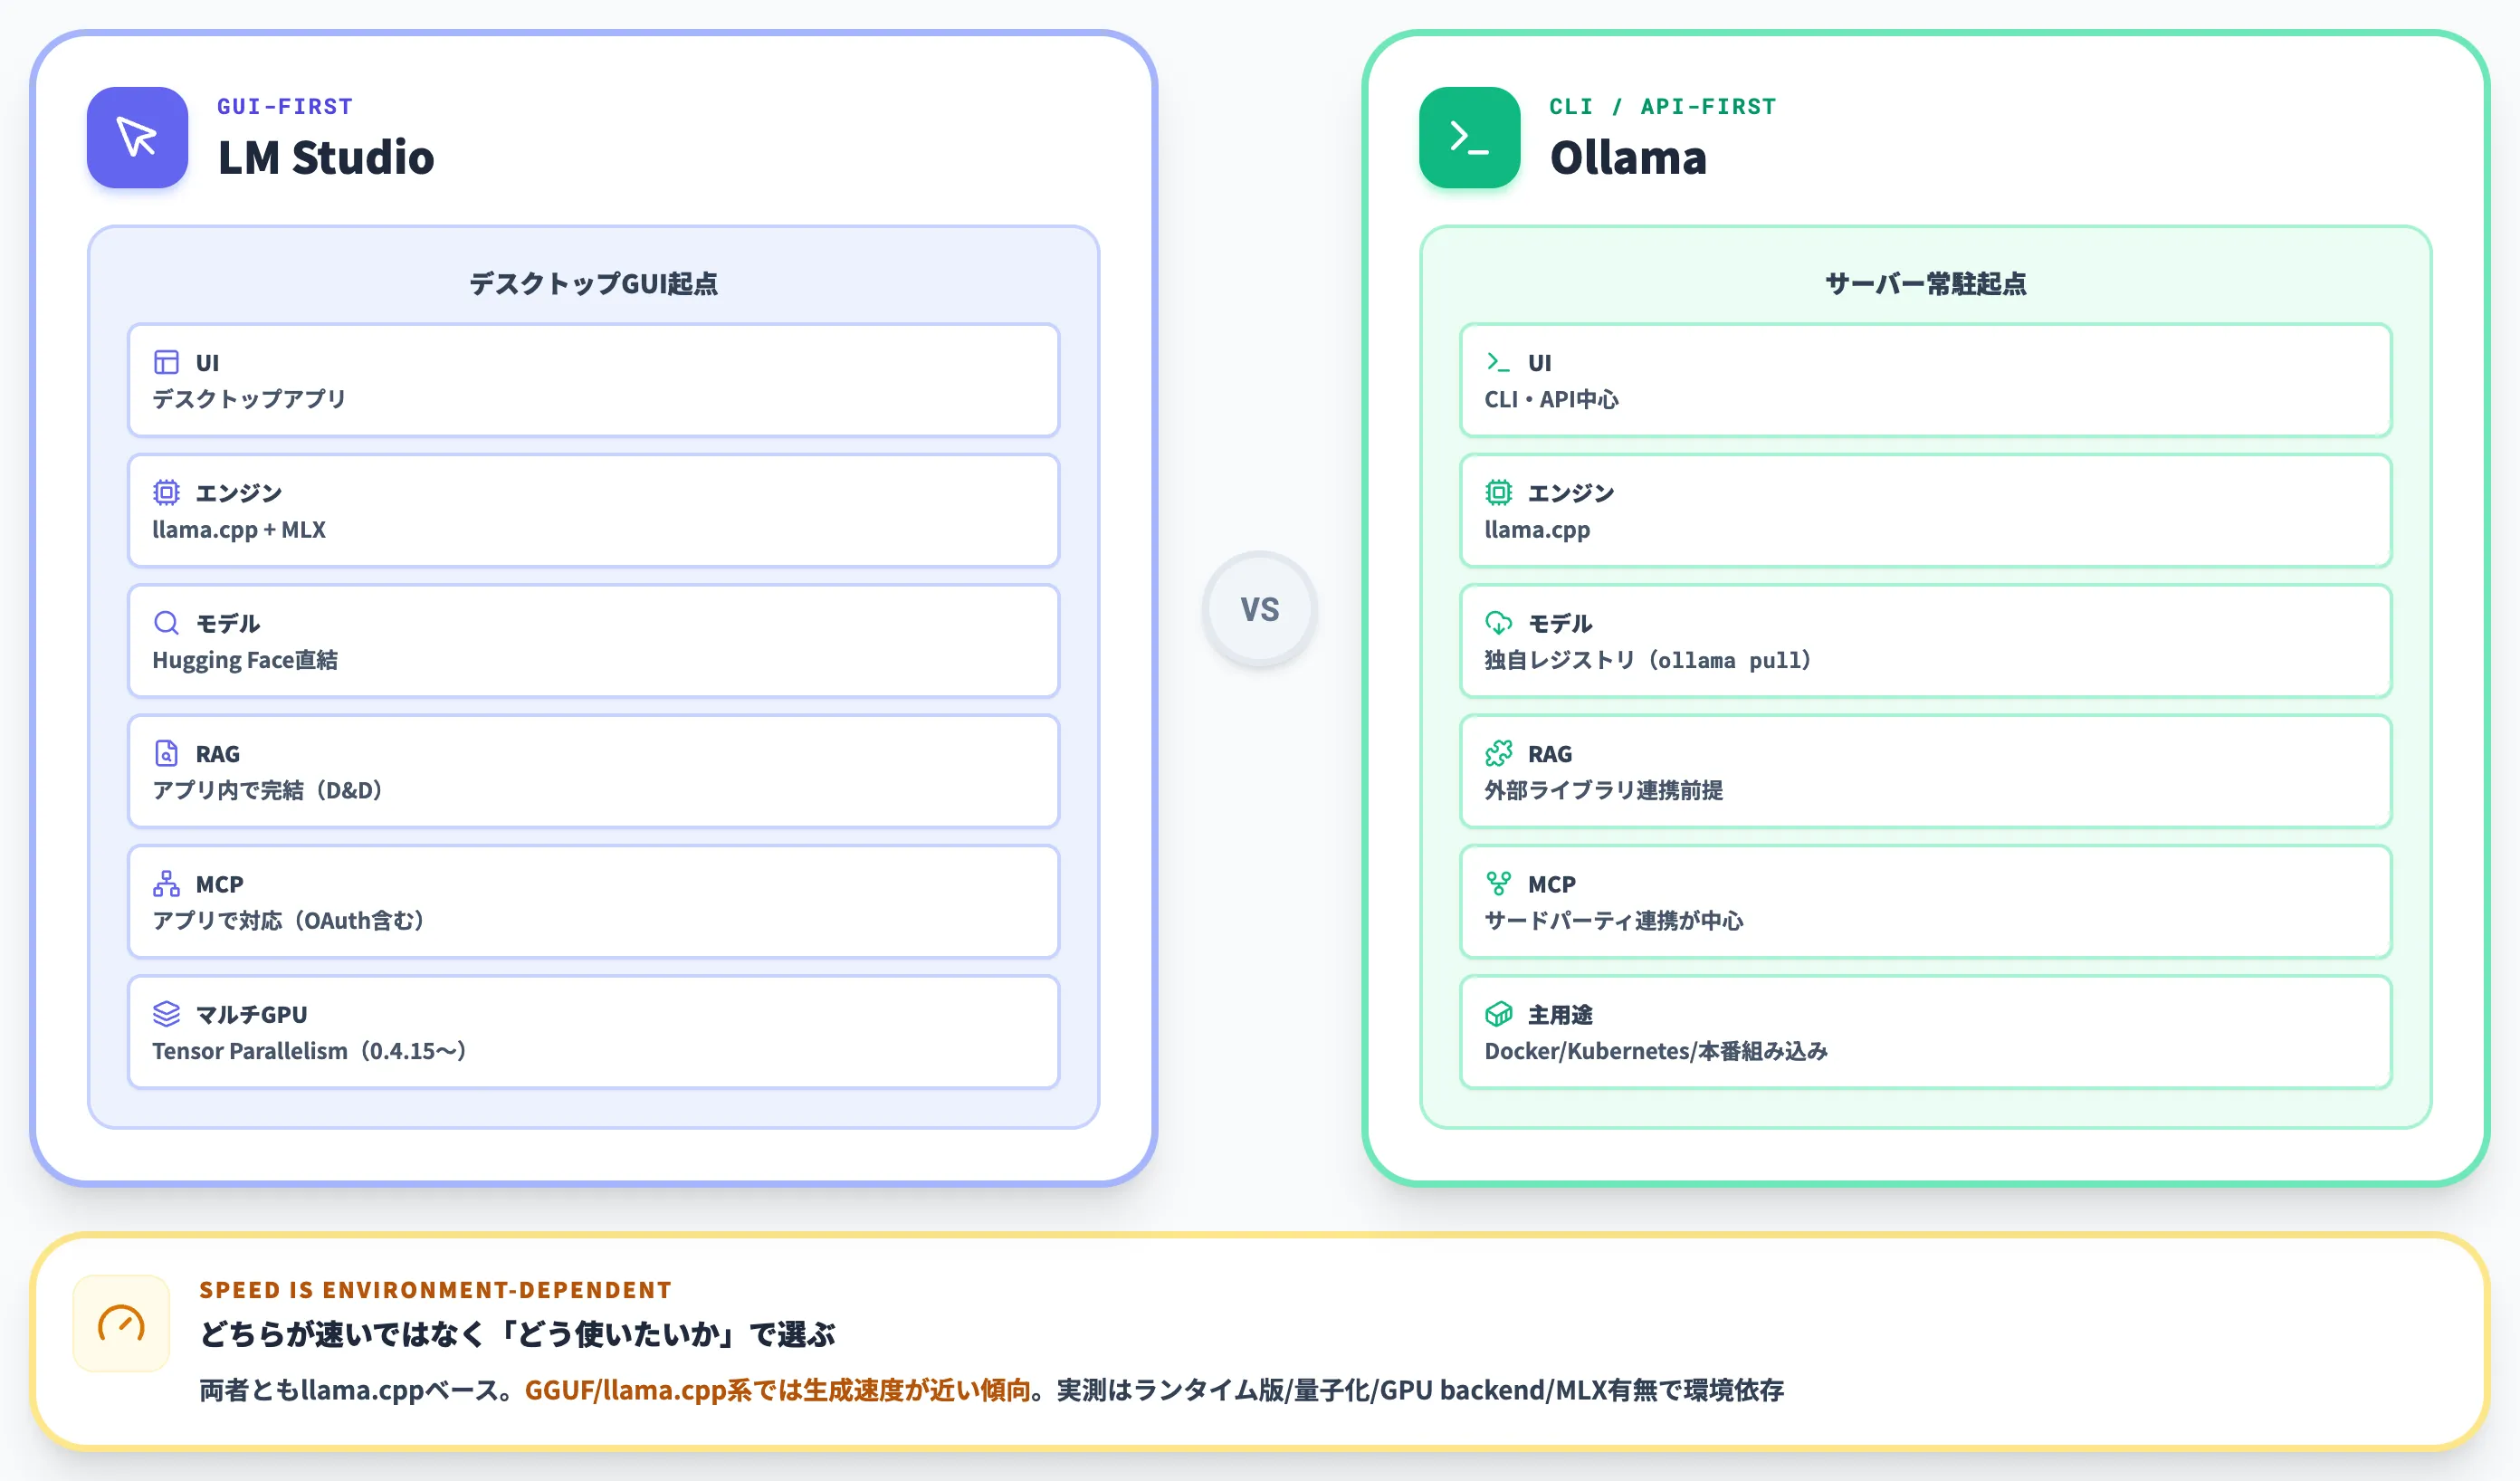Click the デスクトップGUI起点 heading

tap(593, 283)
